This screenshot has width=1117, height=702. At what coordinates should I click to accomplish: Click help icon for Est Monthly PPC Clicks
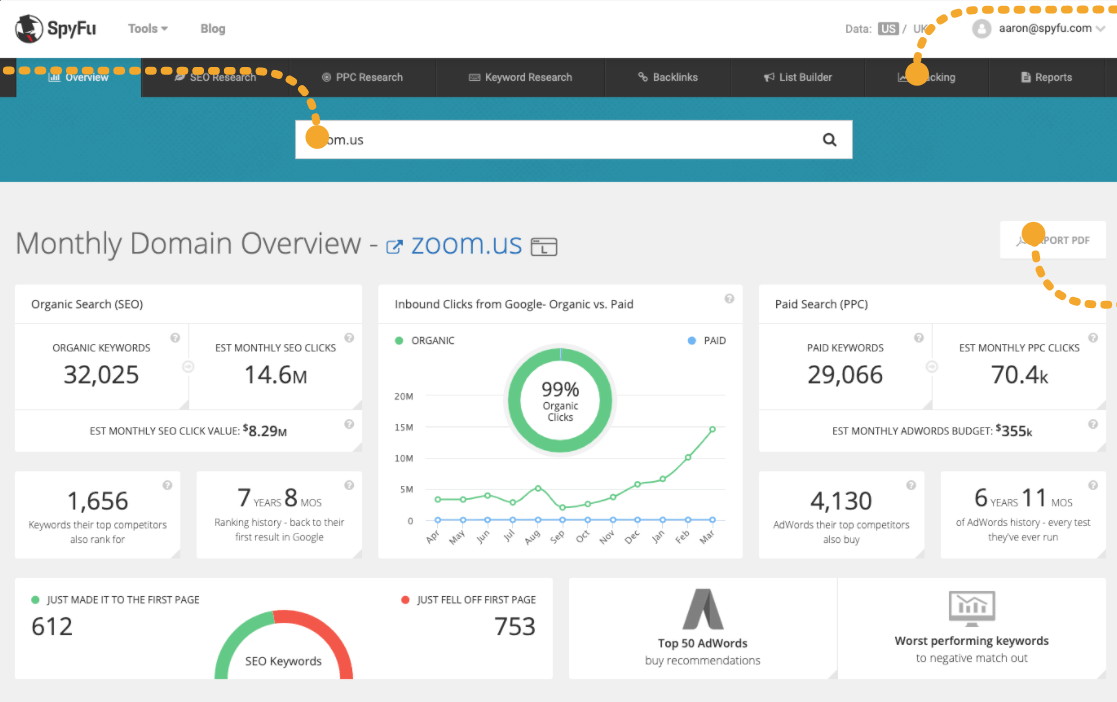[x=1093, y=338]
